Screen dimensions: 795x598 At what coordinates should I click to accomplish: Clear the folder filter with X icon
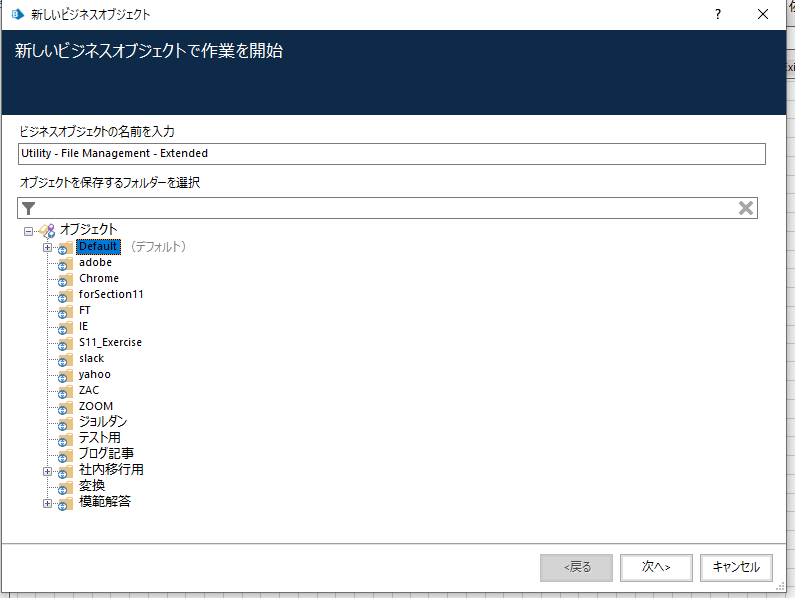(745, 208)
